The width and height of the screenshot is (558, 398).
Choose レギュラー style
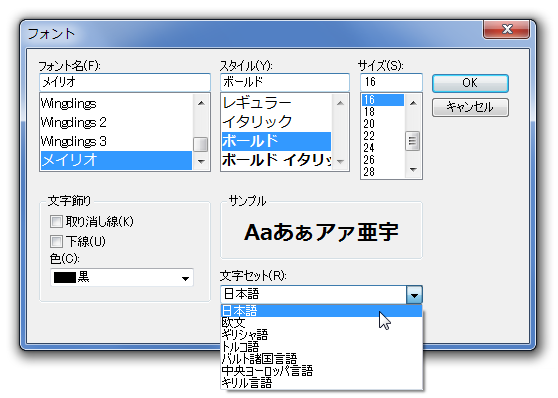tap(276, 104)
